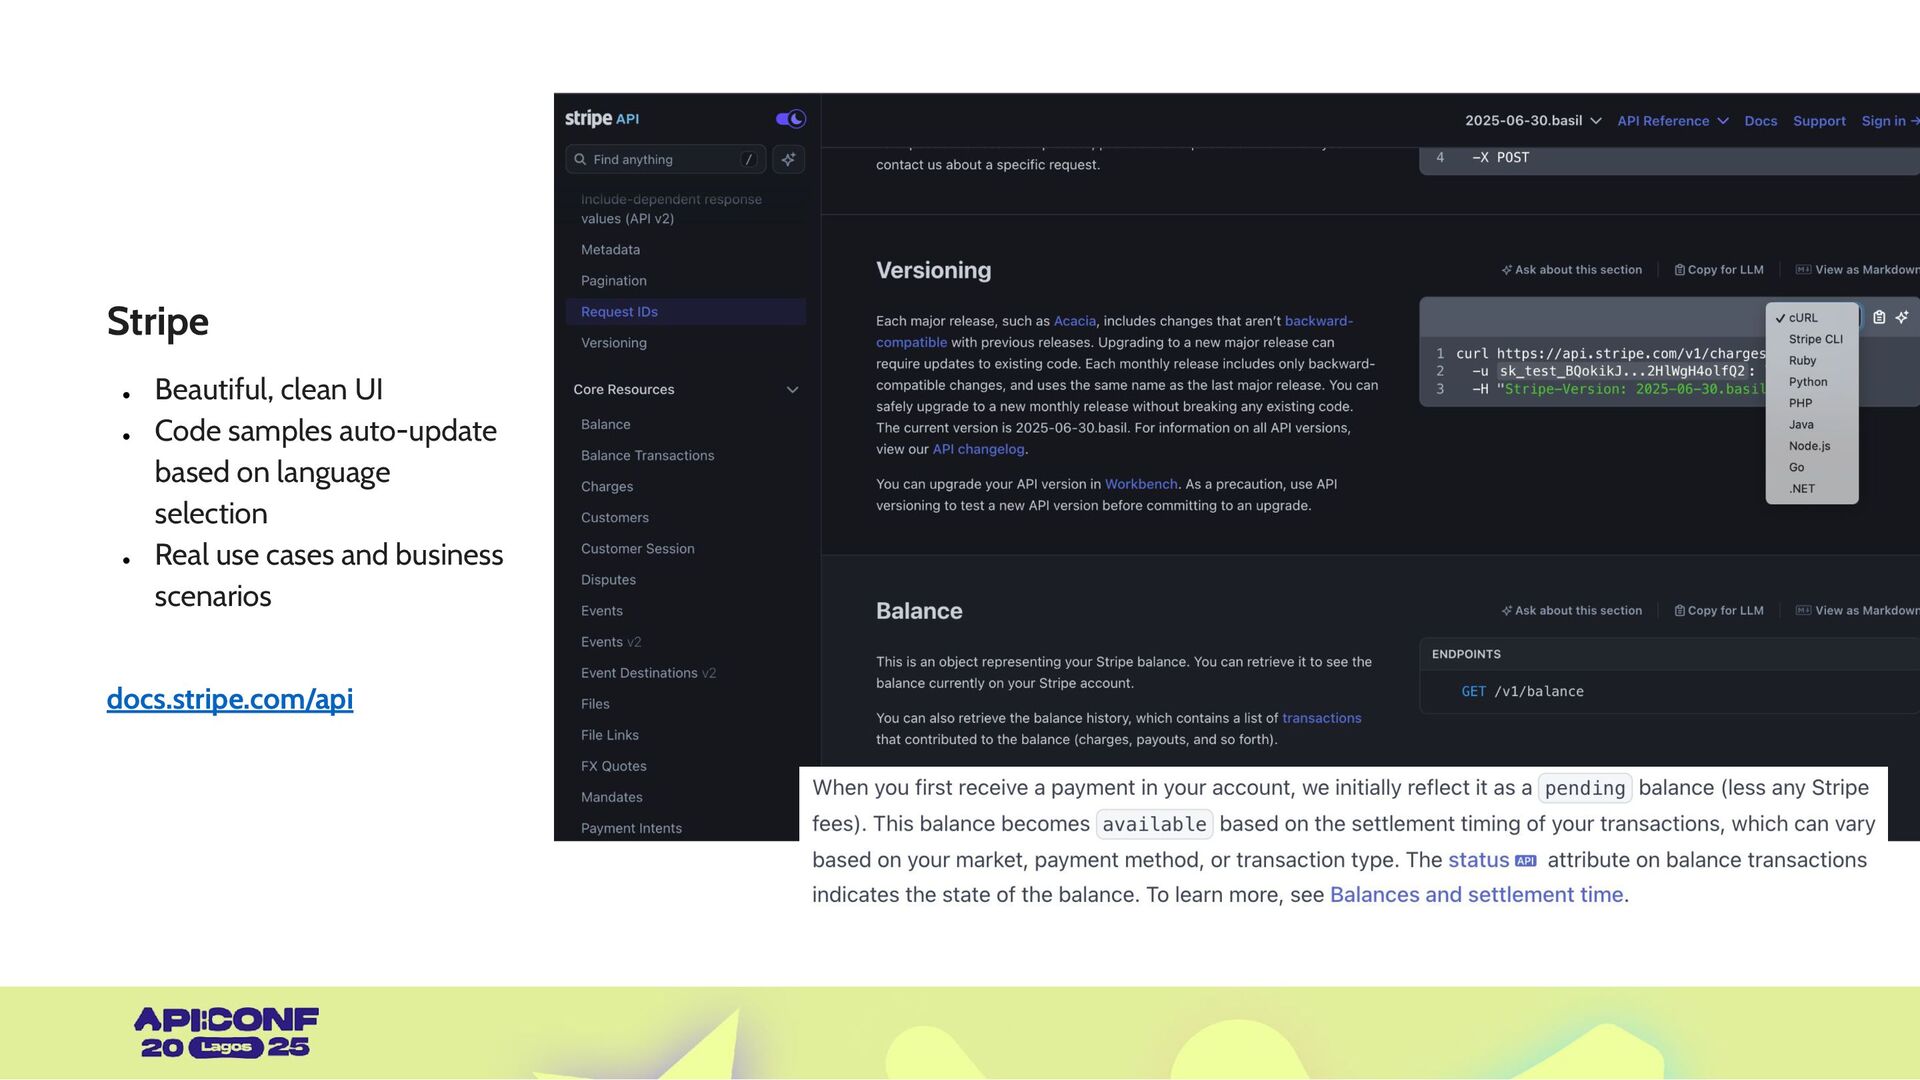This screenshot has width=1920, height=1080.
Task: Click View as Markdown in Versioning section
Action: pyautogui.click(x=1857, y=270)
